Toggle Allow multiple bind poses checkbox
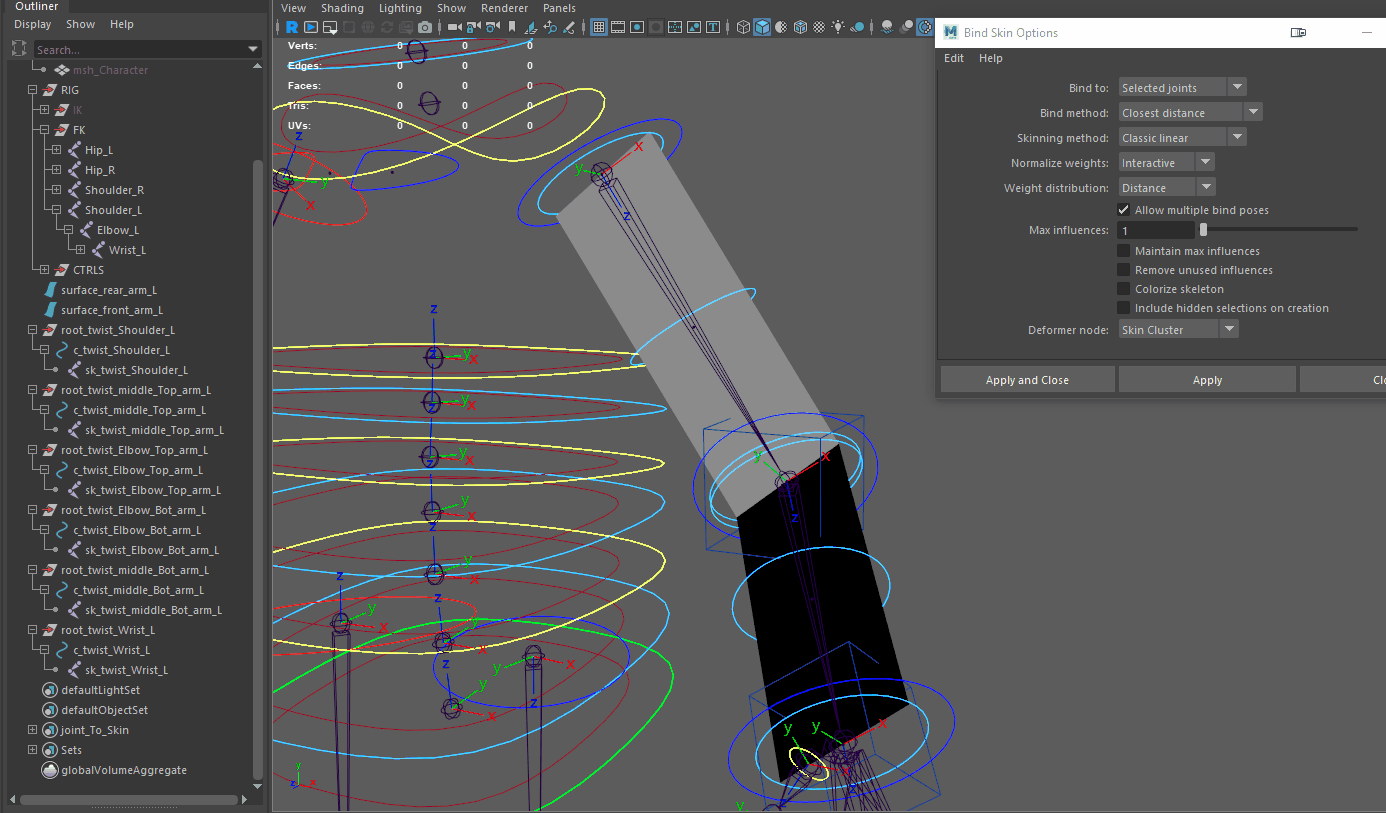Viewport: 1386px width, 813px height. 1123,210
